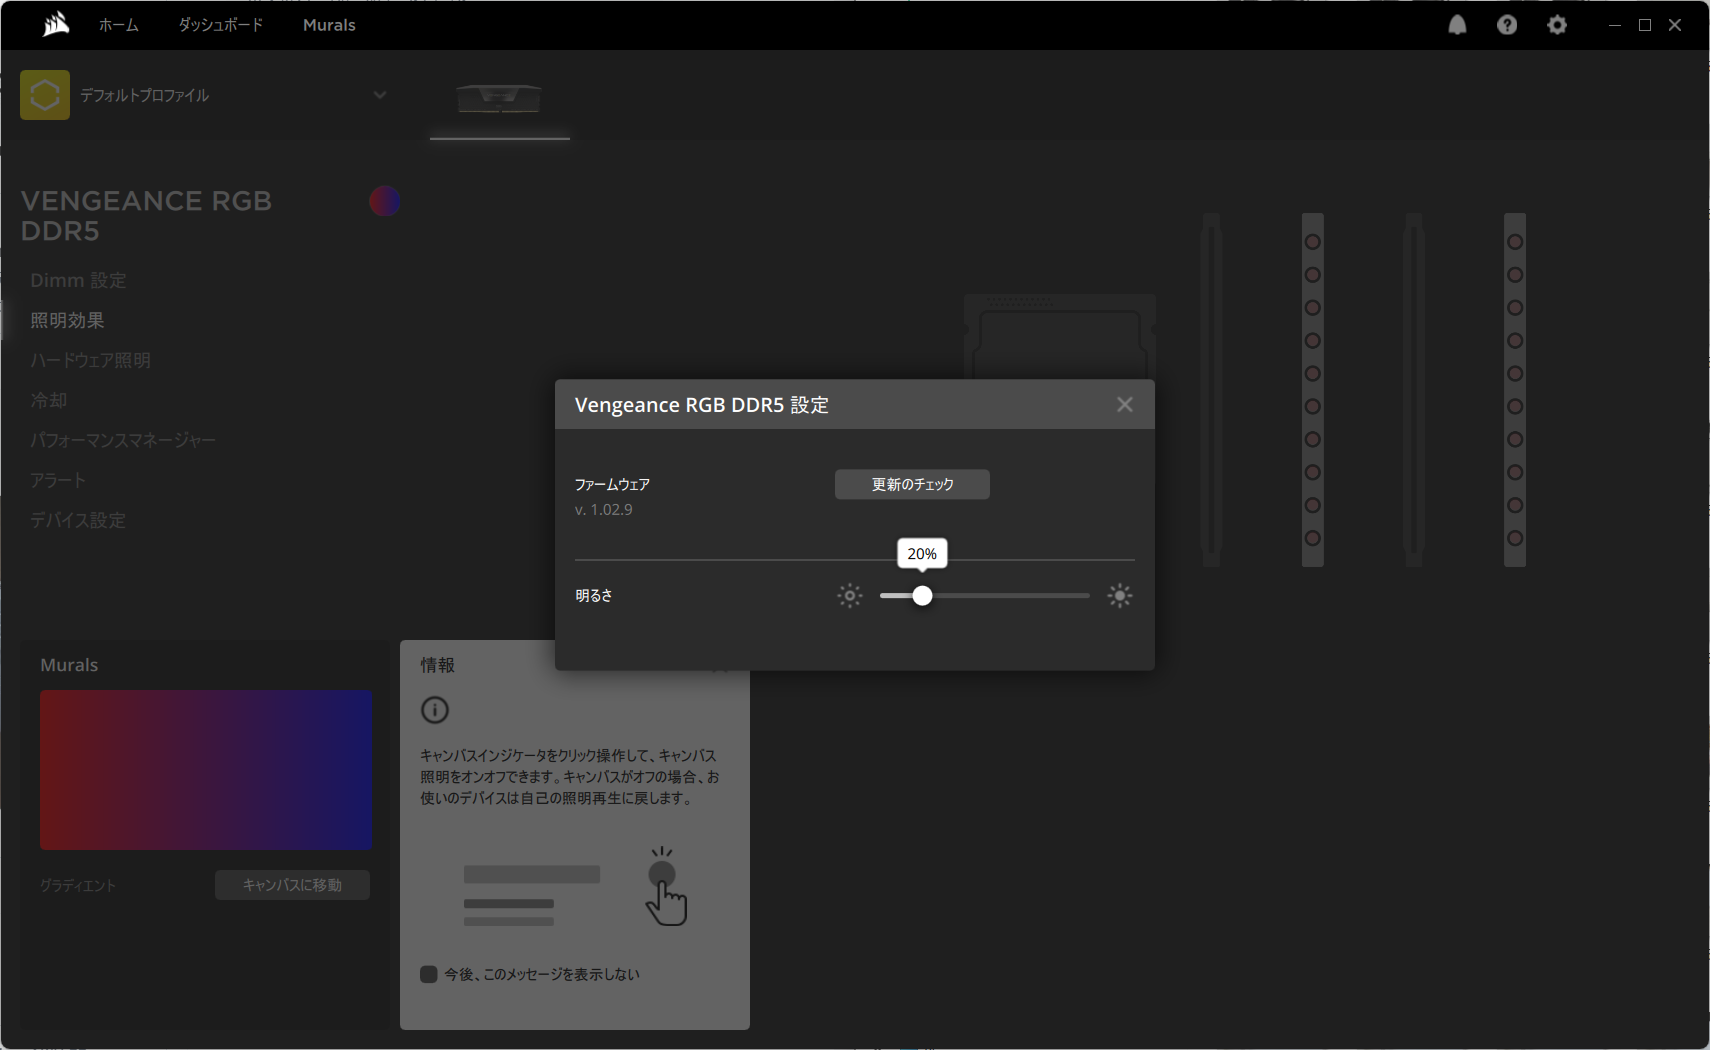This screenshot has height=1050, width=1710.
Task: Click the hand pointer illustration in info panel
Action: pyautogui.click(x=666, y=888)
